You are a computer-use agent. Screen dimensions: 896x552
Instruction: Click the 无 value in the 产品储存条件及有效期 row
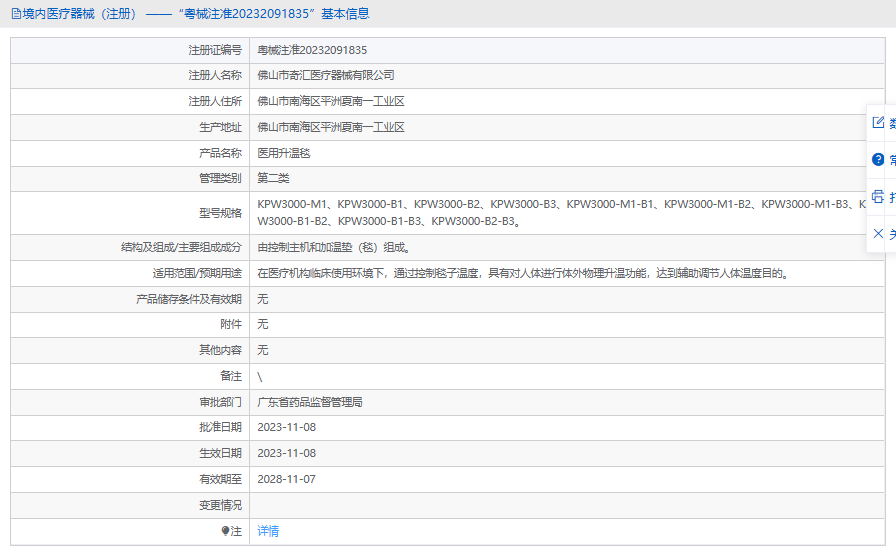pos(262,299)
